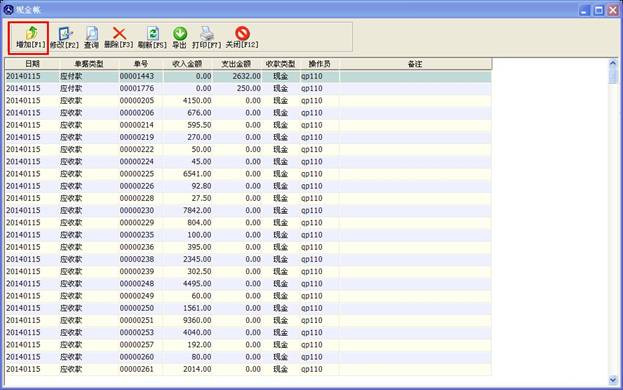Click scrollbar up arrow at top
Screen dimensions: 623x390
pos(613,63)
